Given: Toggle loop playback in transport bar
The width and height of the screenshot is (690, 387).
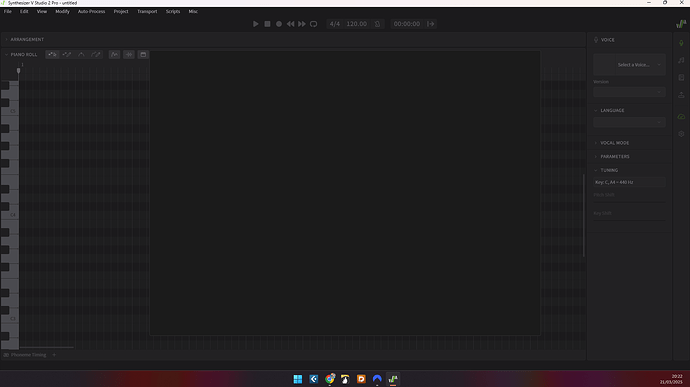Looking at the screenshot, I should point(313,24).
